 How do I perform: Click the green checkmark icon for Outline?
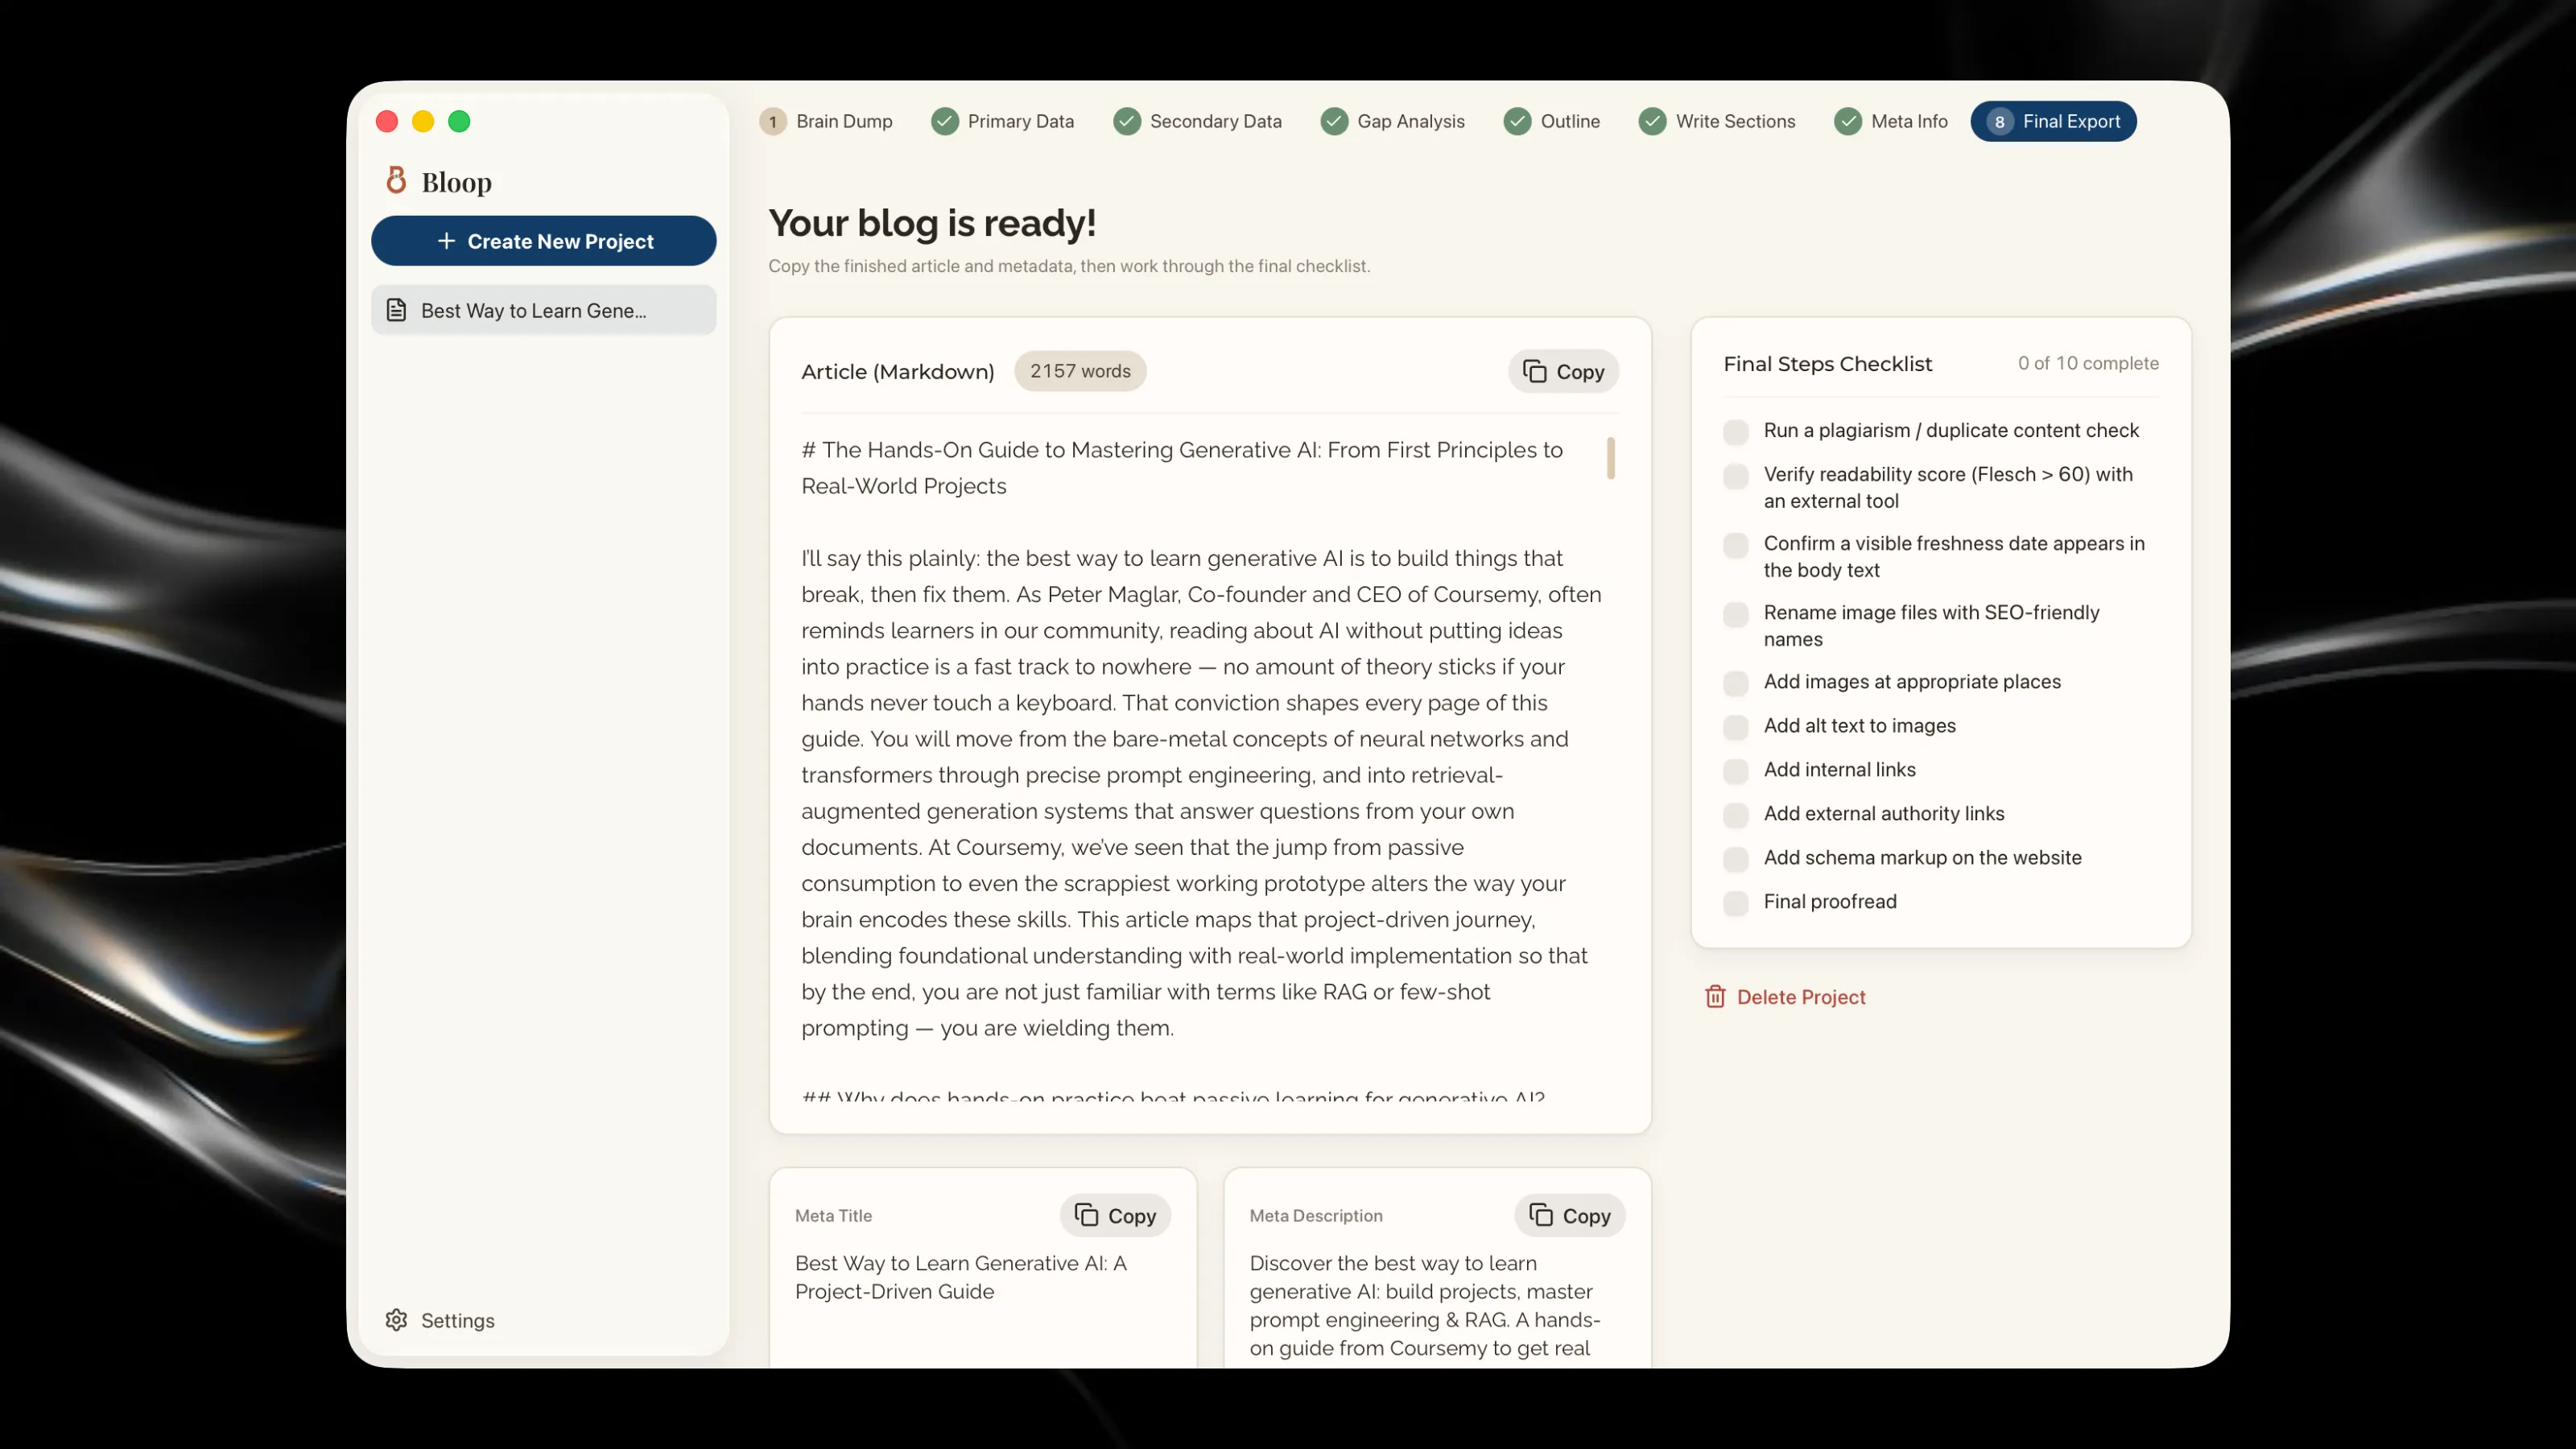pyautogui.click(x=1517, y=121)
